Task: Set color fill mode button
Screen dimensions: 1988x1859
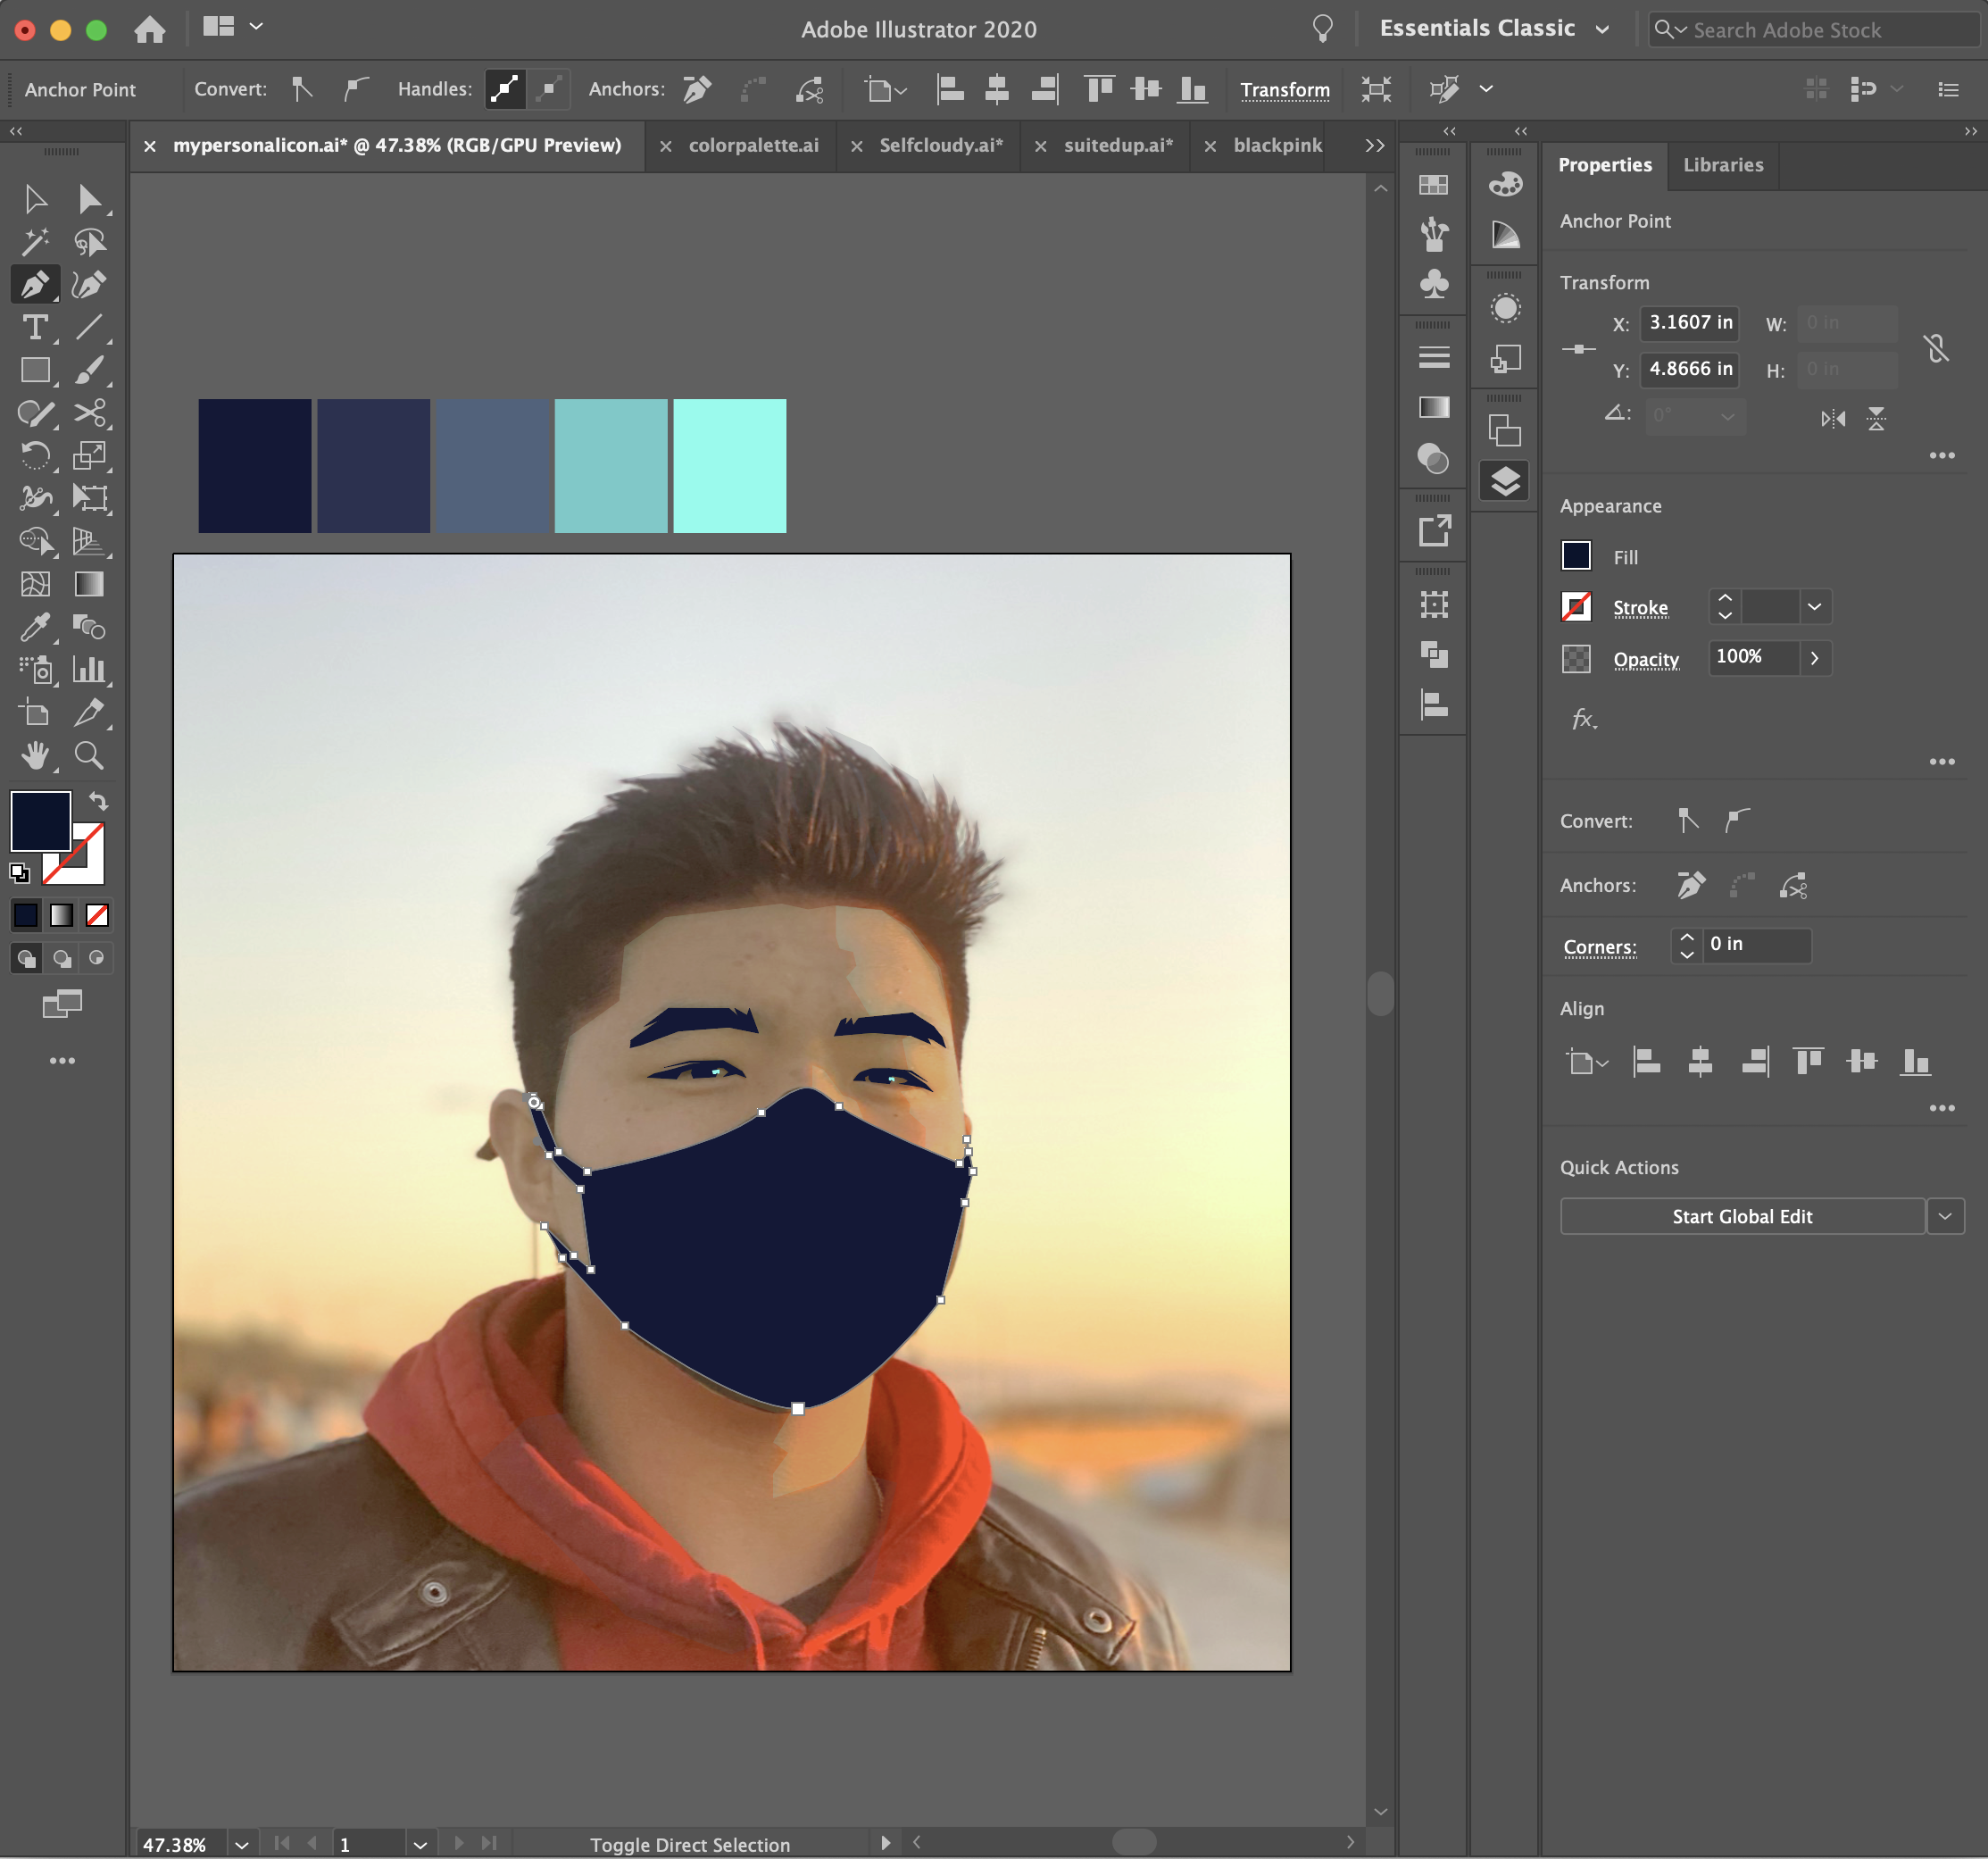Action: (26, 915)
